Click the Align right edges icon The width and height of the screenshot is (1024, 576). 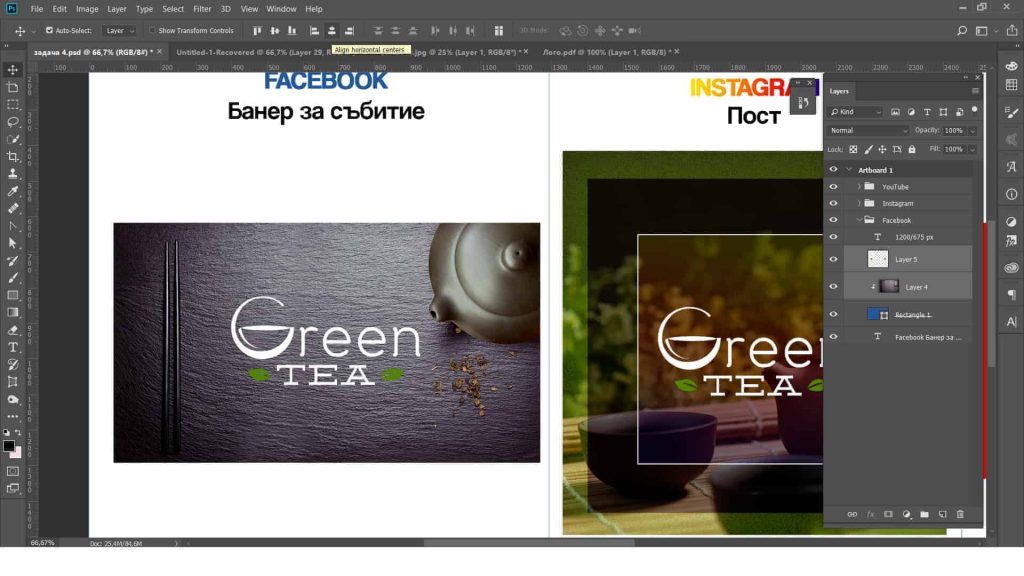coord(349,31)
